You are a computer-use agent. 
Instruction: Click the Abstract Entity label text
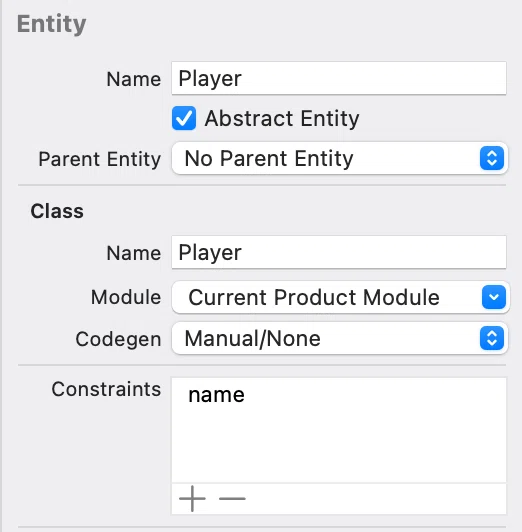(x=282, y=118)
